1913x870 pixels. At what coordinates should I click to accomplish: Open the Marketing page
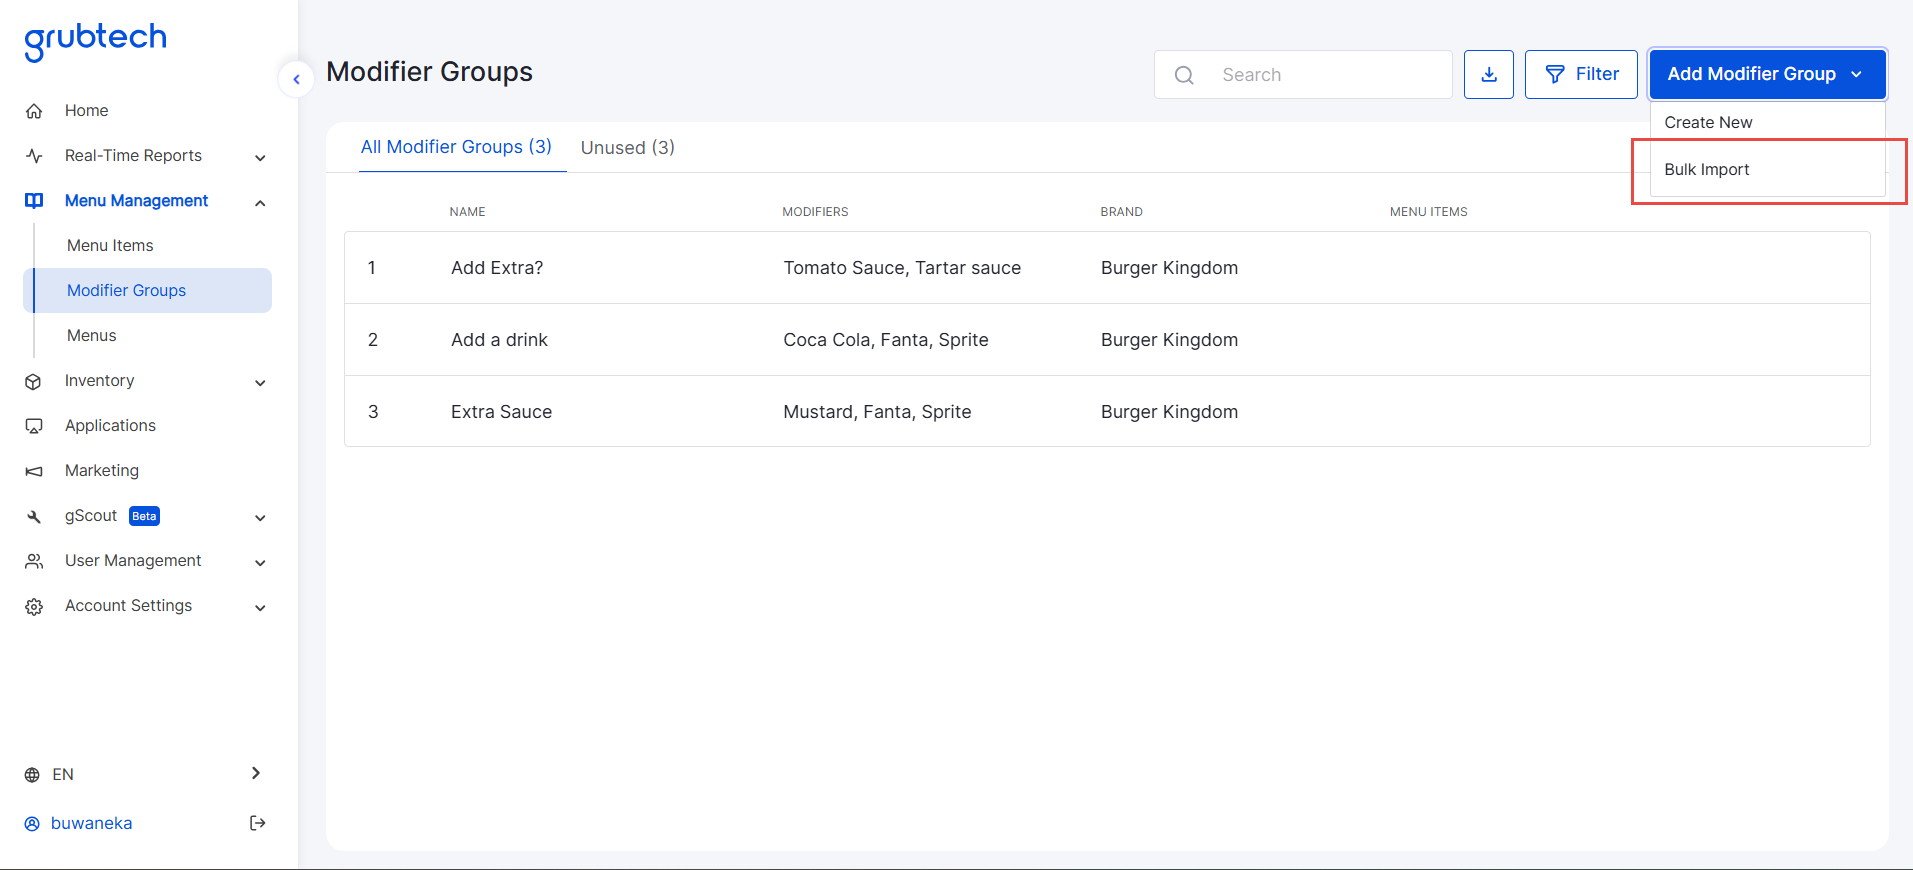(x=102, y=471)
